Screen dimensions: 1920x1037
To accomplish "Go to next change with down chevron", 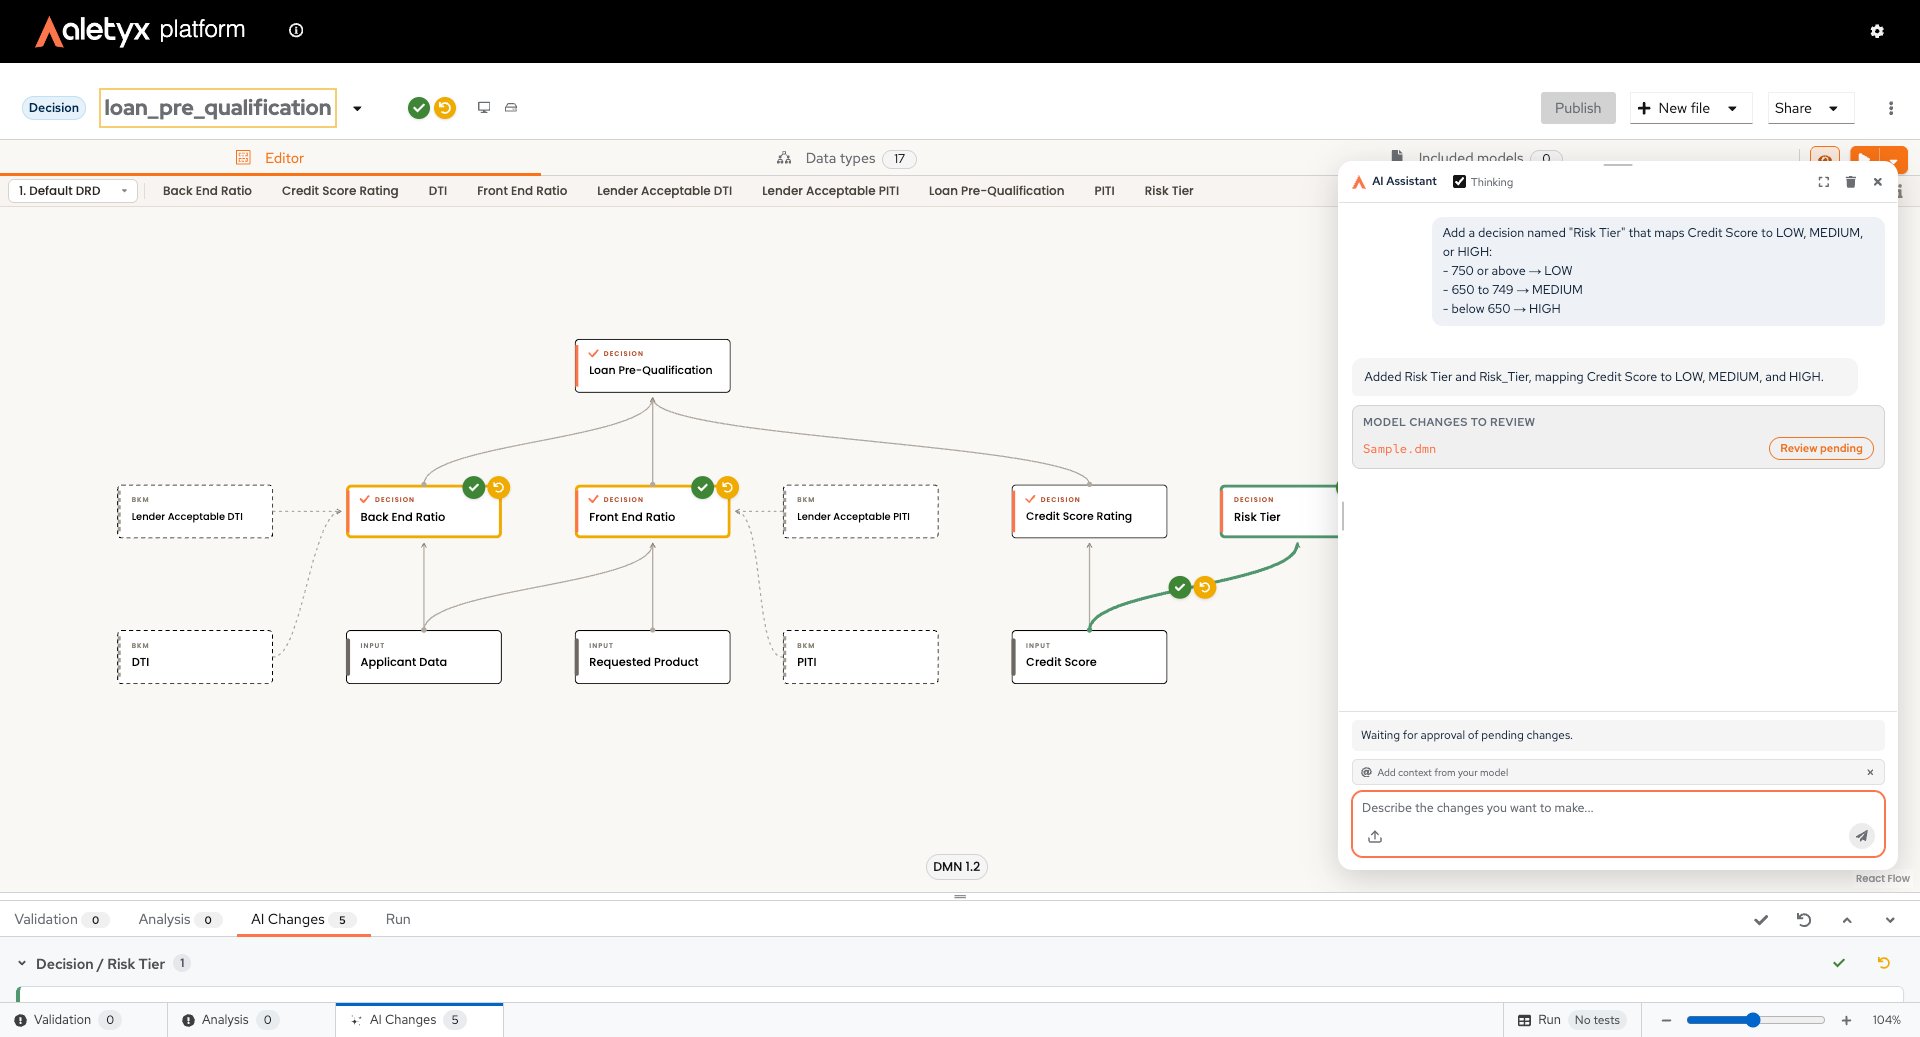I will pos(1890,920).
